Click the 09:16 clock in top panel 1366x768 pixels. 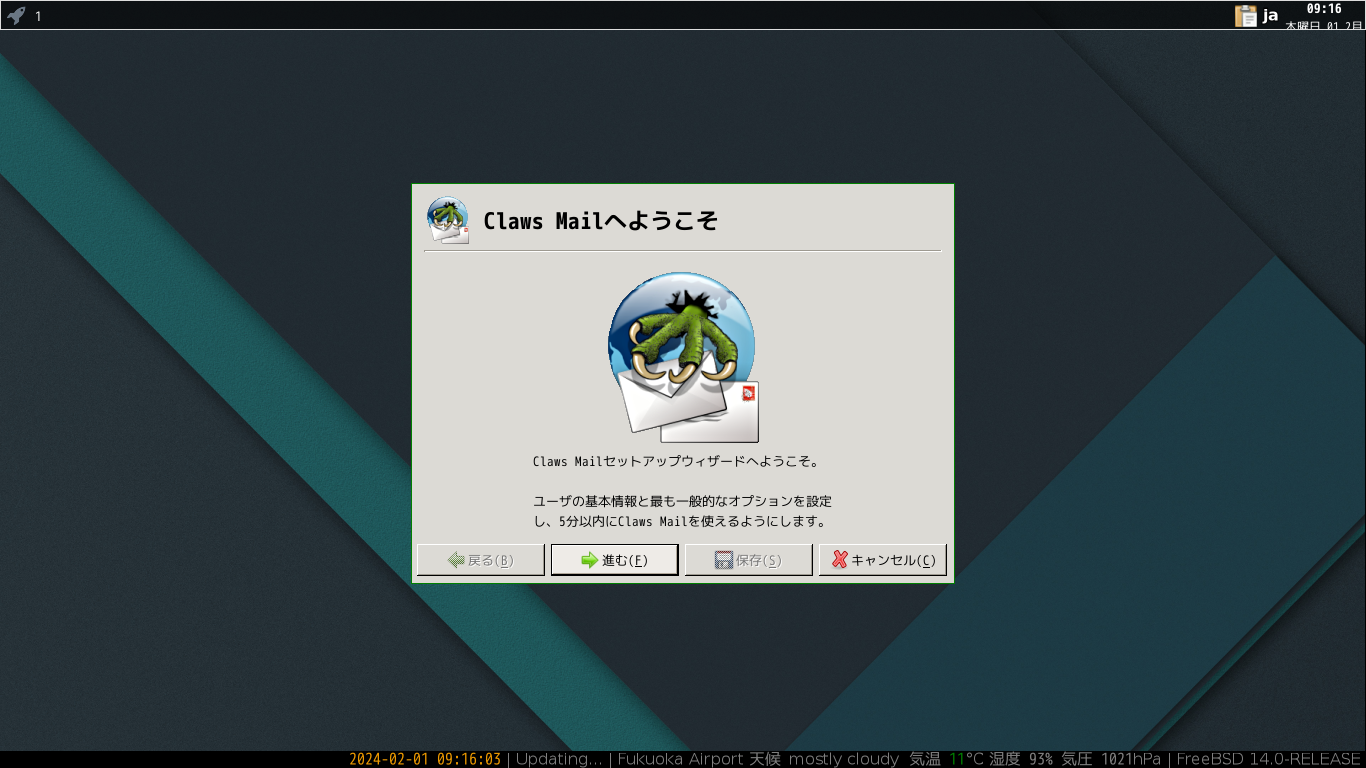1324,9
